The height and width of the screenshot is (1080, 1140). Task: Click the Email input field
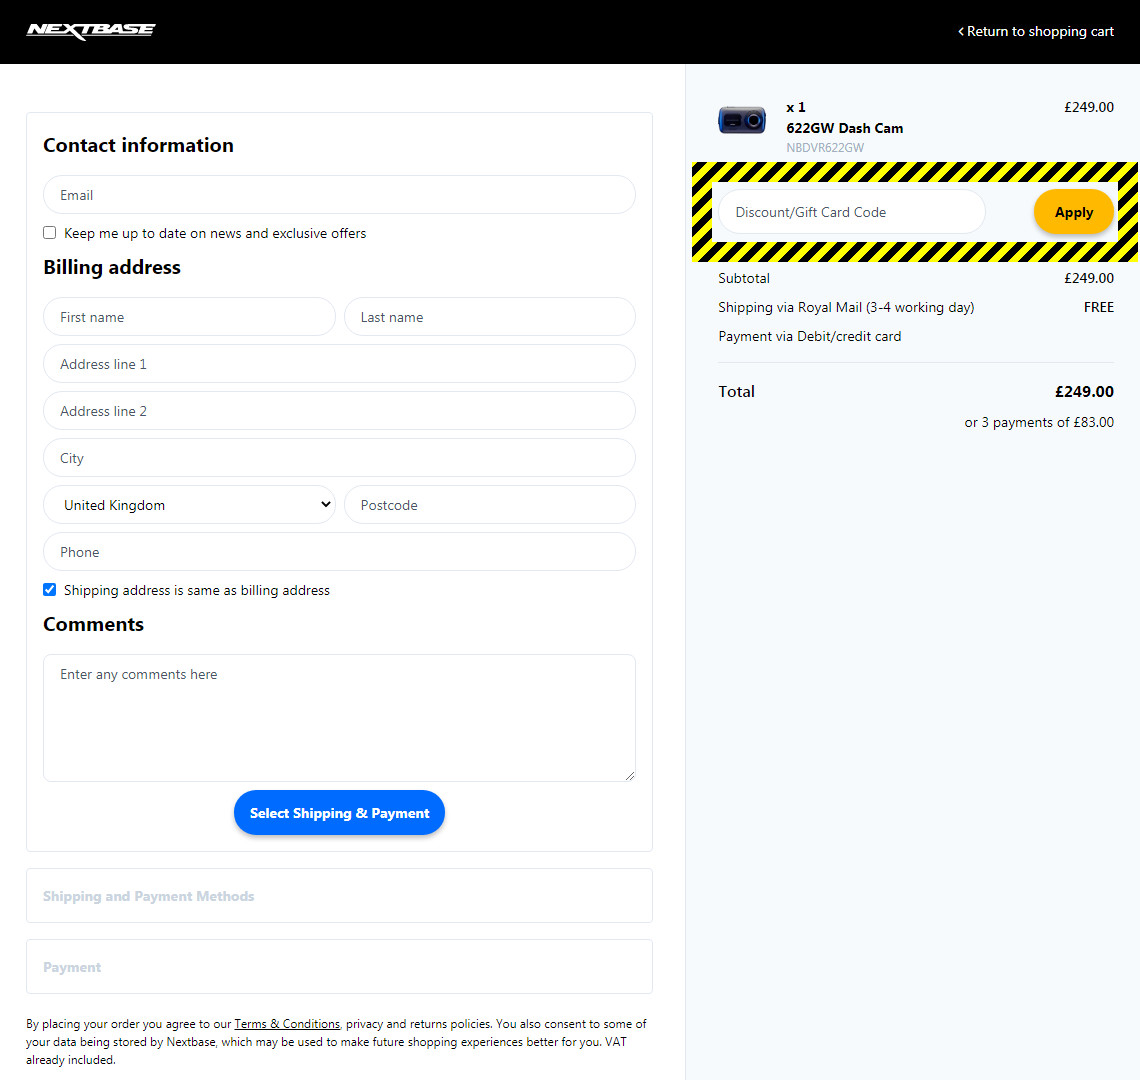click(339, 194)
